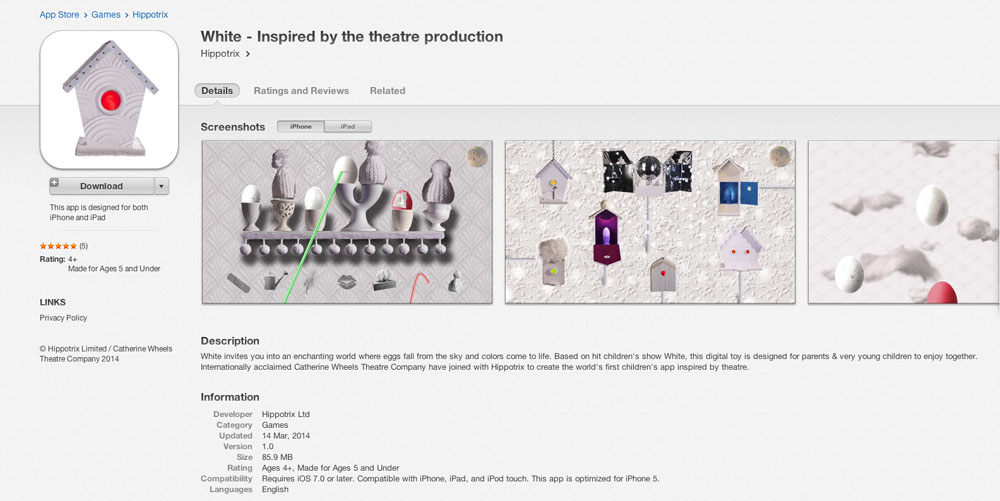Click the app title heading text
Screen dimensions: 1000x501
[x=351, y=36]
